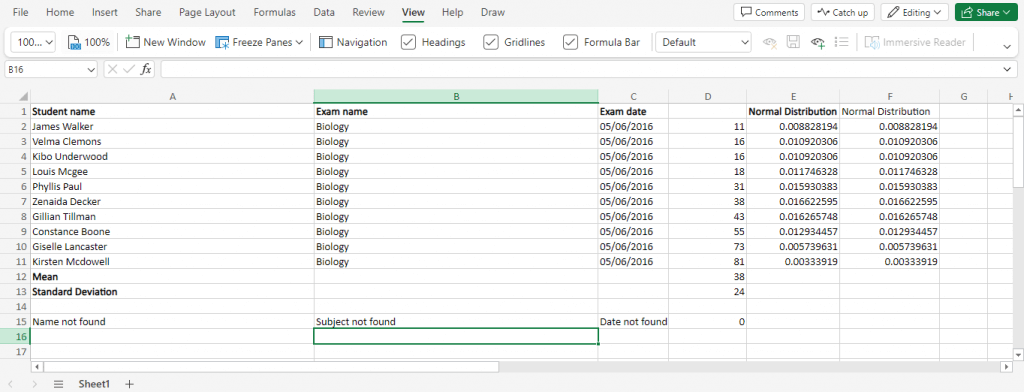Image resolution: width=1024 pixels, height=392 pixels.
Task: Open a New Window
Action: (165, 42)
